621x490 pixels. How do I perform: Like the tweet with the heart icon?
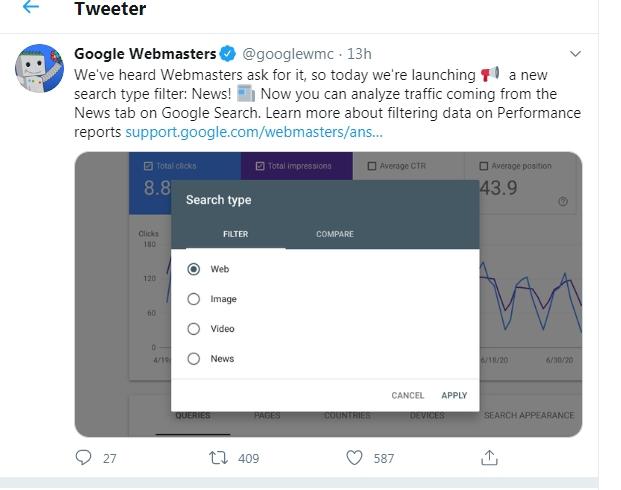tap(354, 457)
